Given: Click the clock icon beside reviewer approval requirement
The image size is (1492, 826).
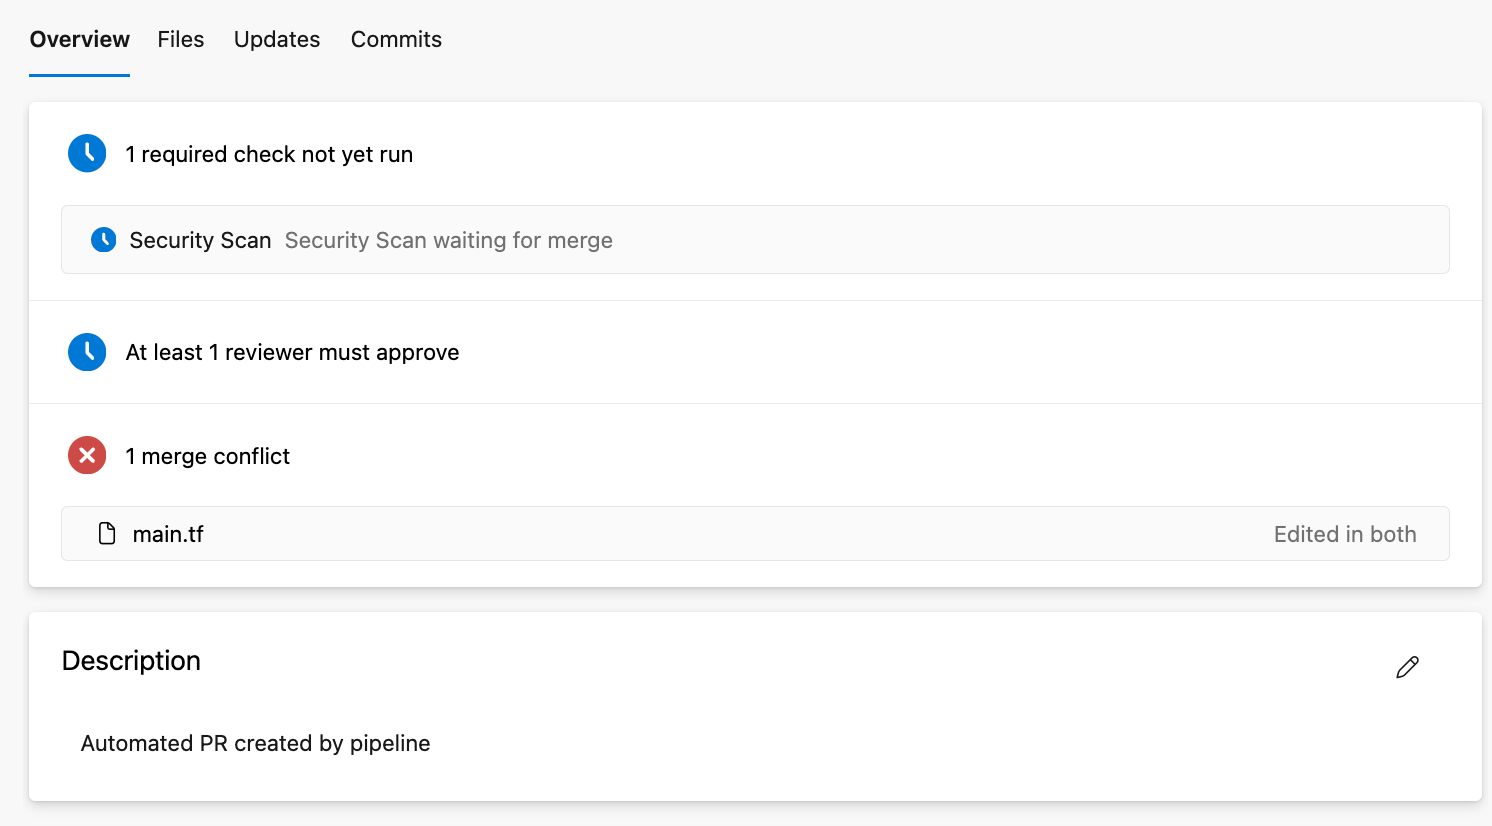Looking at the screenshot, I should pos(87,352).
